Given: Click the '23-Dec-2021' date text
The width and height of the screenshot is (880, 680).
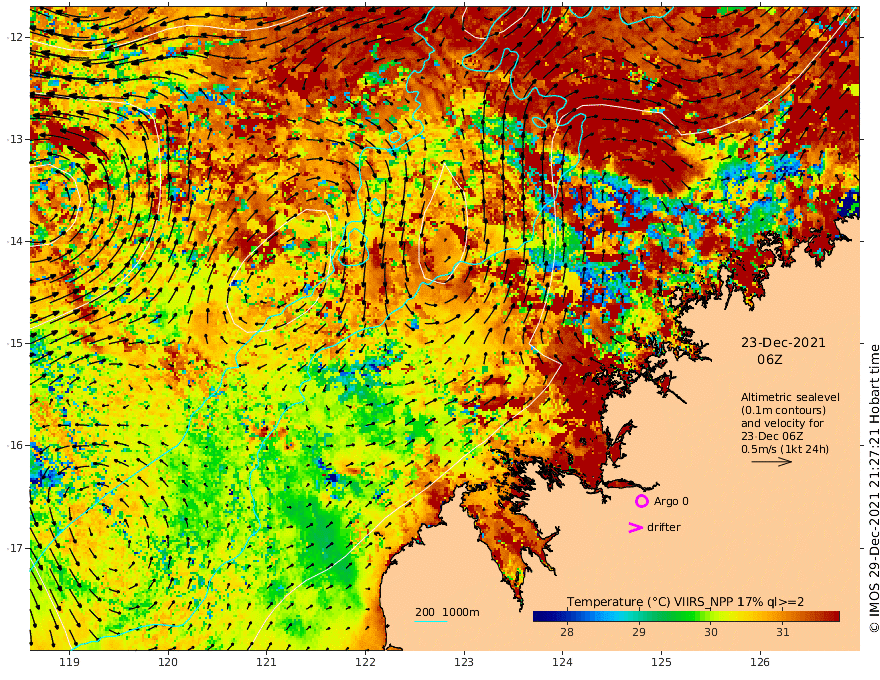Looking at the screenshot, I should 783,342.
